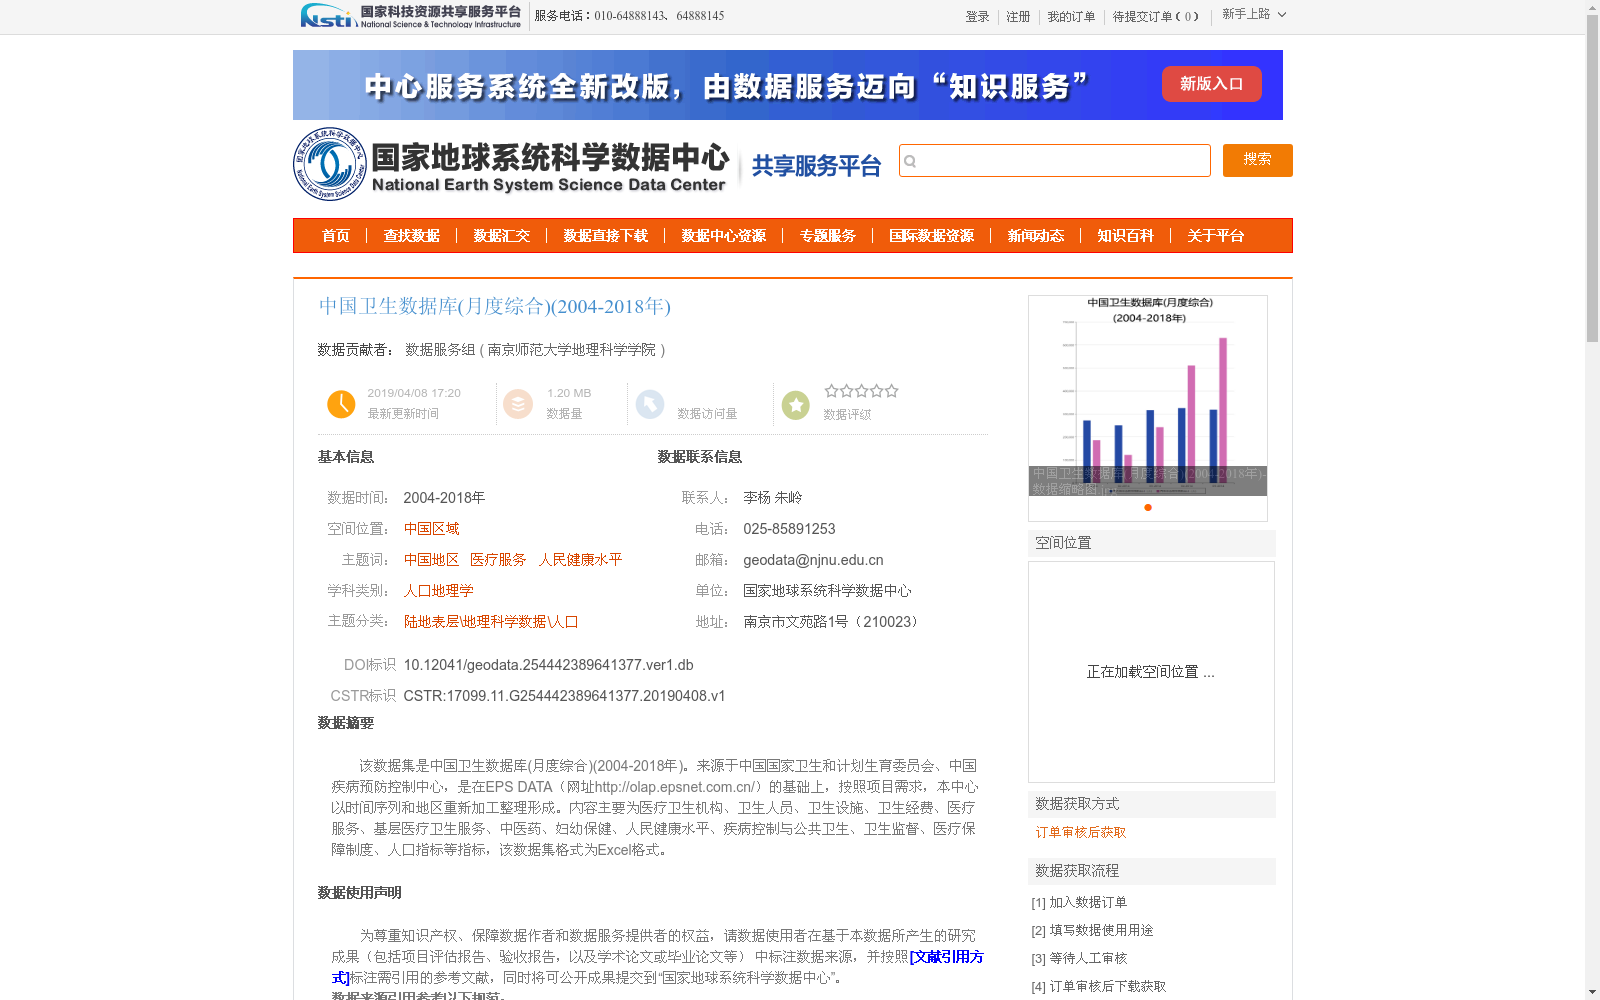Open the 查找数据 menu item
The height and width of the screenshot is (1000, 1600).
pyautogui.click(x=412, y=236)
